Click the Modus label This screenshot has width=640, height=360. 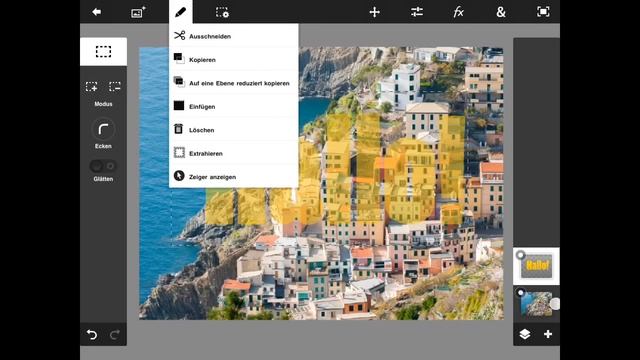[103, 104]
